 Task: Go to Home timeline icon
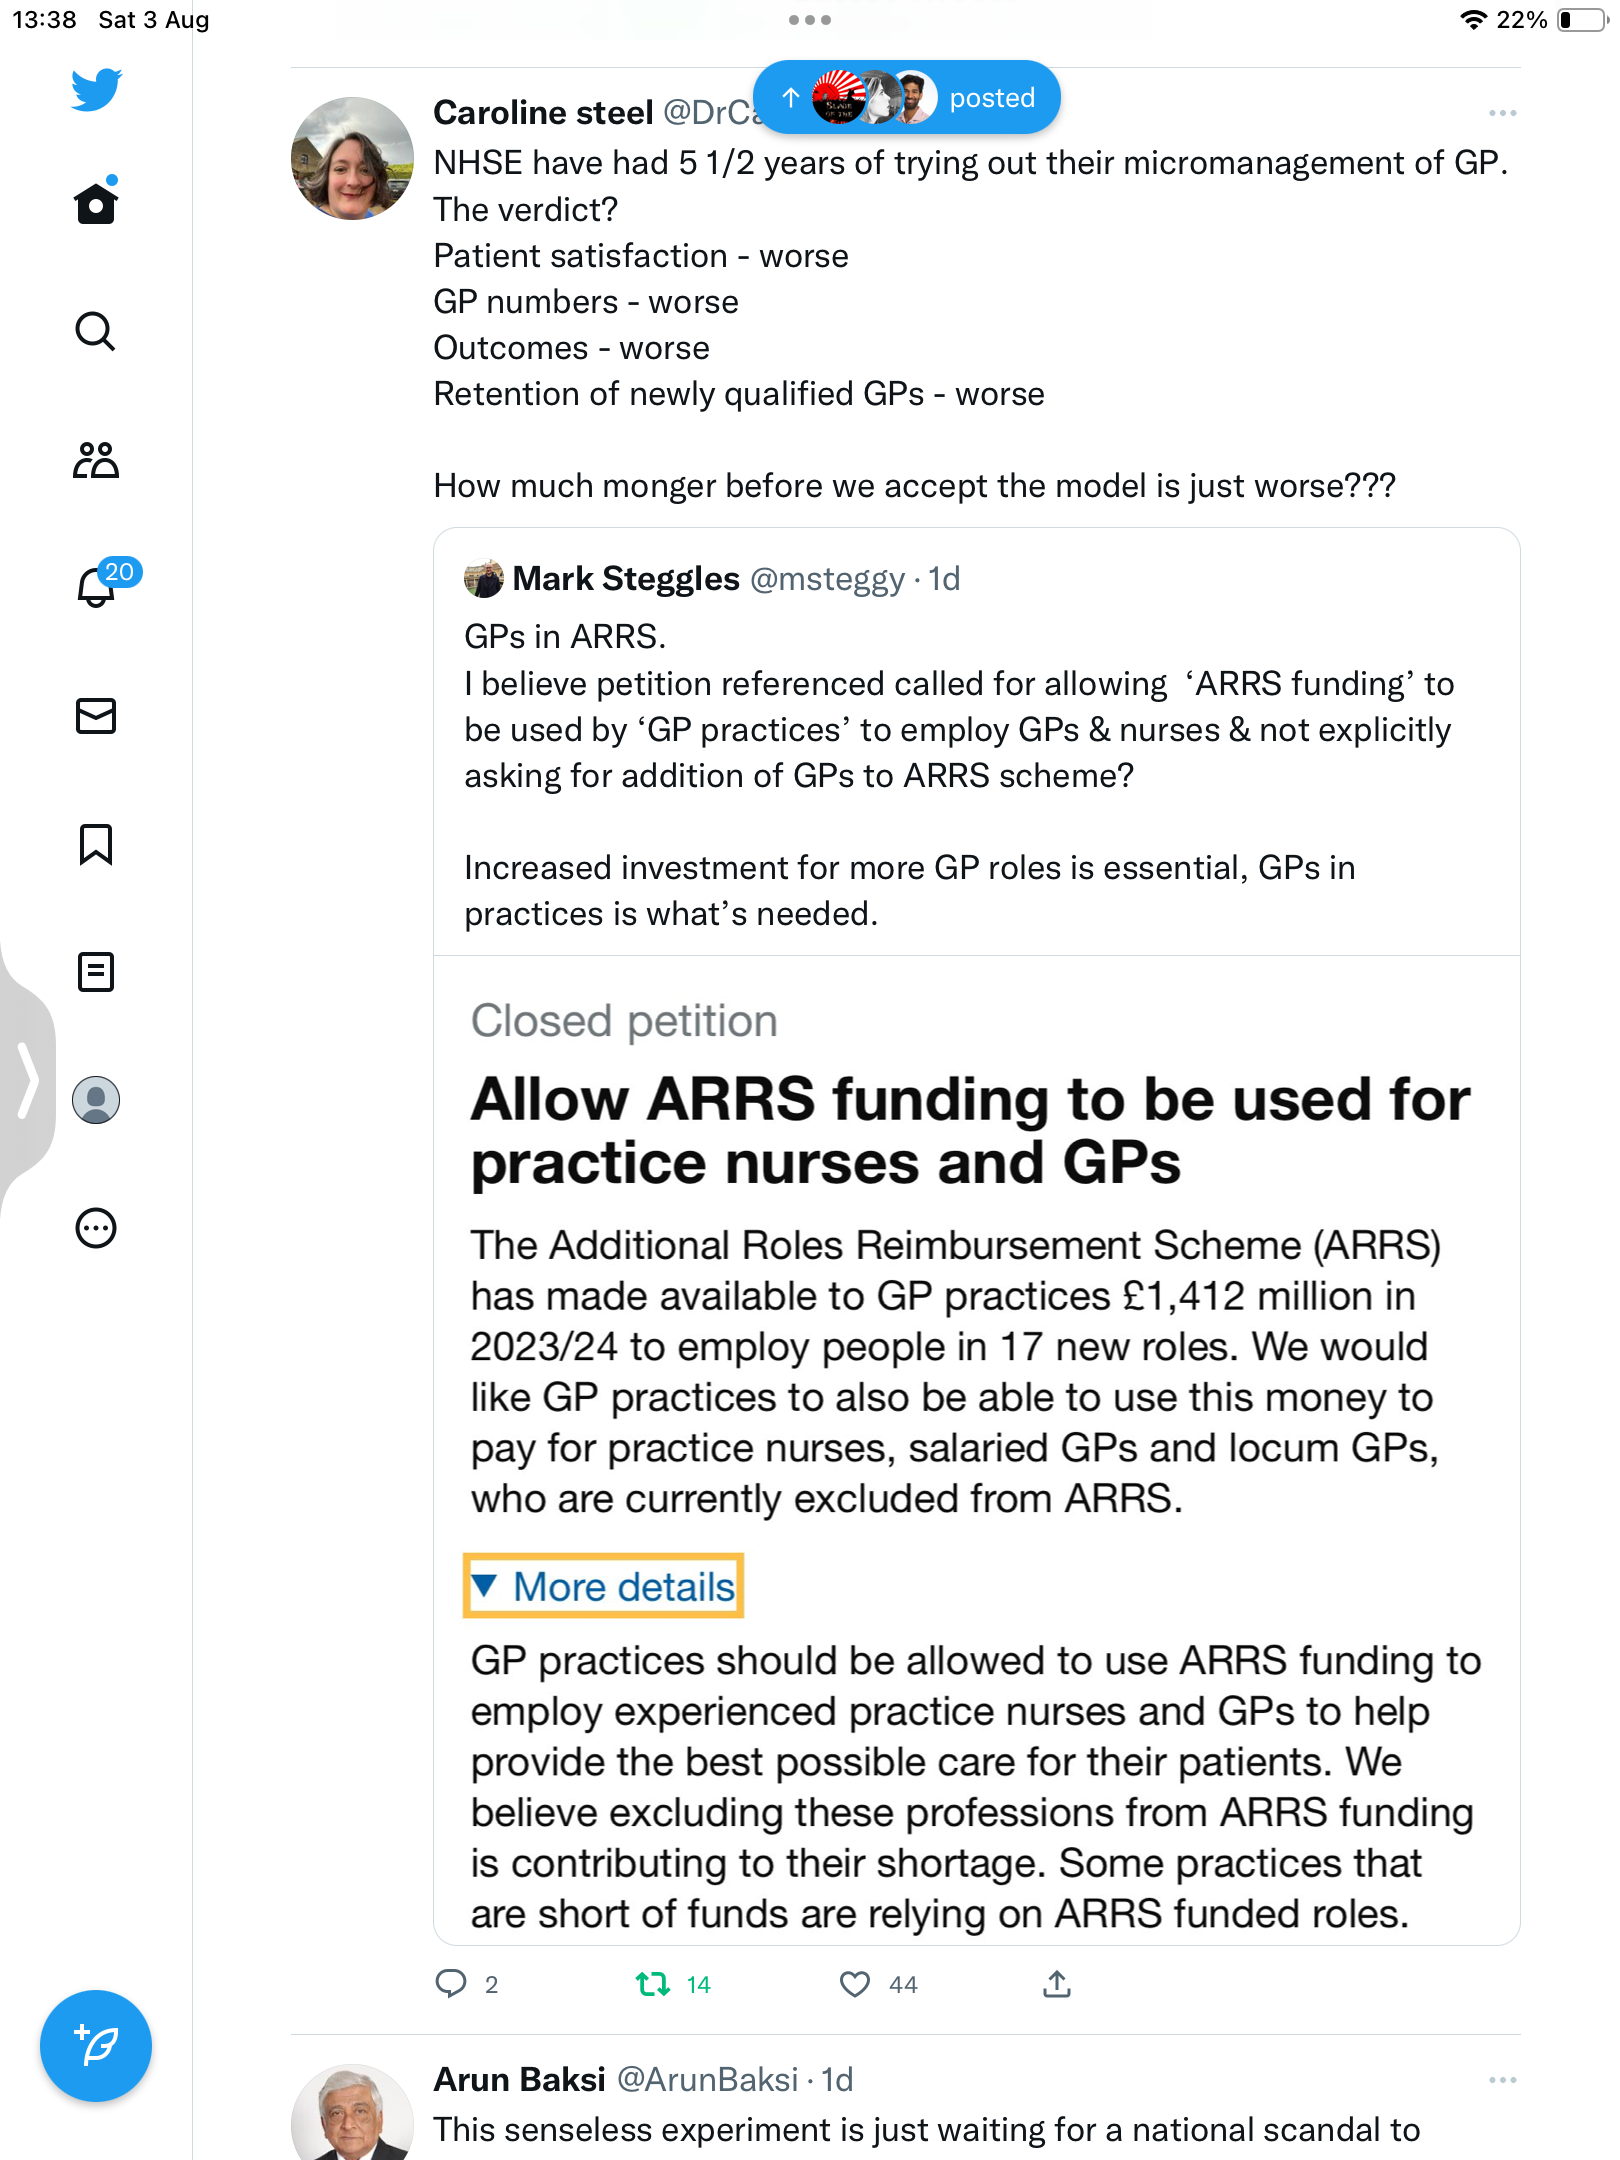tap(96, 201)
